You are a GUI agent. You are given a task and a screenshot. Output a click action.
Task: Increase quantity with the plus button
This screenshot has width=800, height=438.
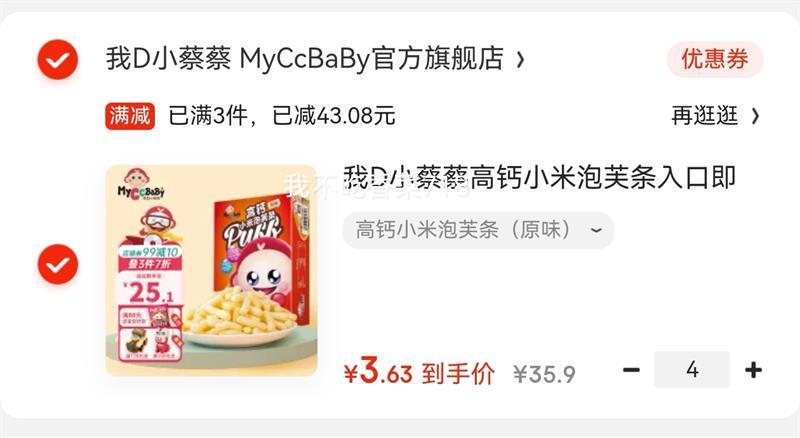pyautogui.click(x=754, y=370)
